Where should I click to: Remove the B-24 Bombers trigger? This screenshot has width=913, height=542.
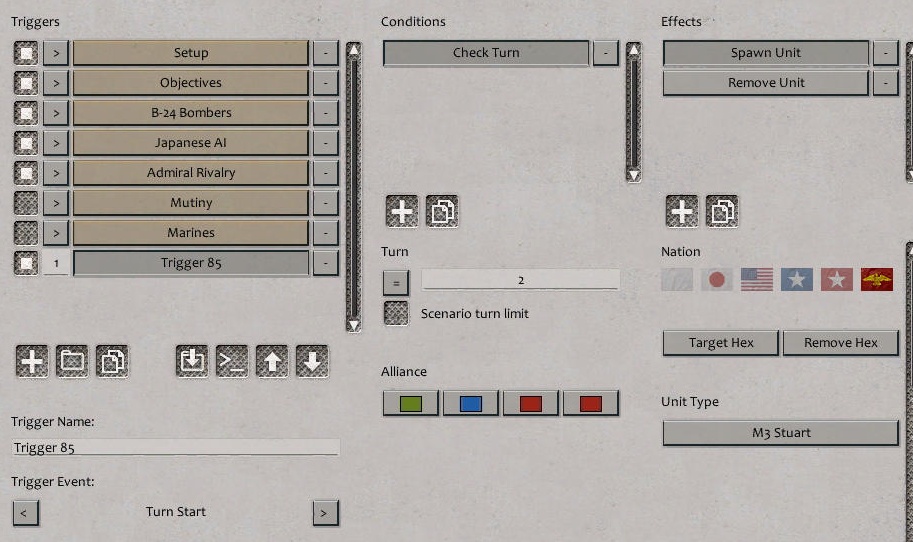click(325, 113)
